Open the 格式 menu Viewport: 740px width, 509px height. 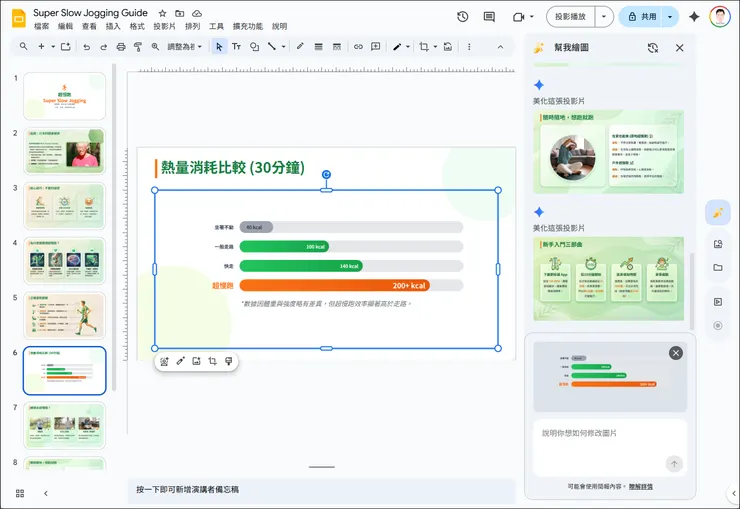tap(137, 26)
